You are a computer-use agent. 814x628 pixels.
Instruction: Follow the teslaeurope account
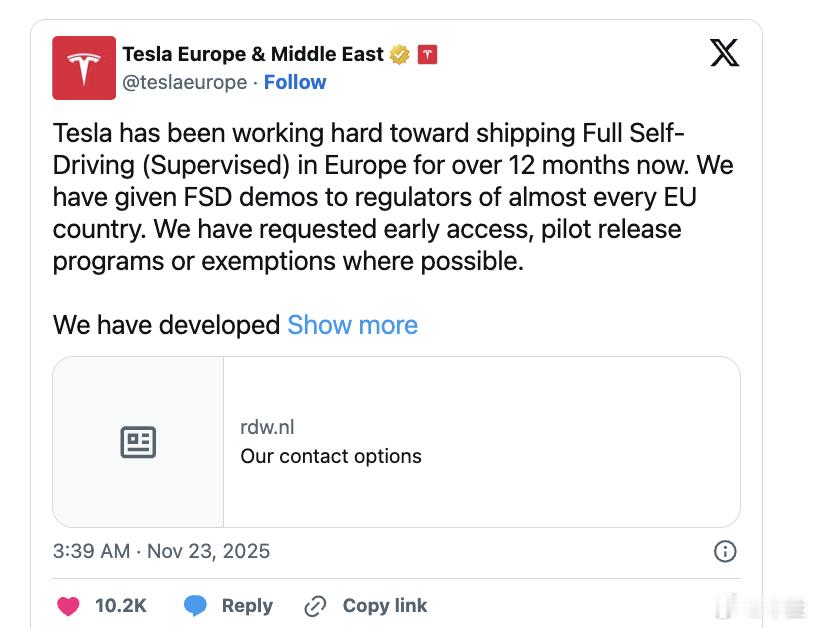(295, 82)
